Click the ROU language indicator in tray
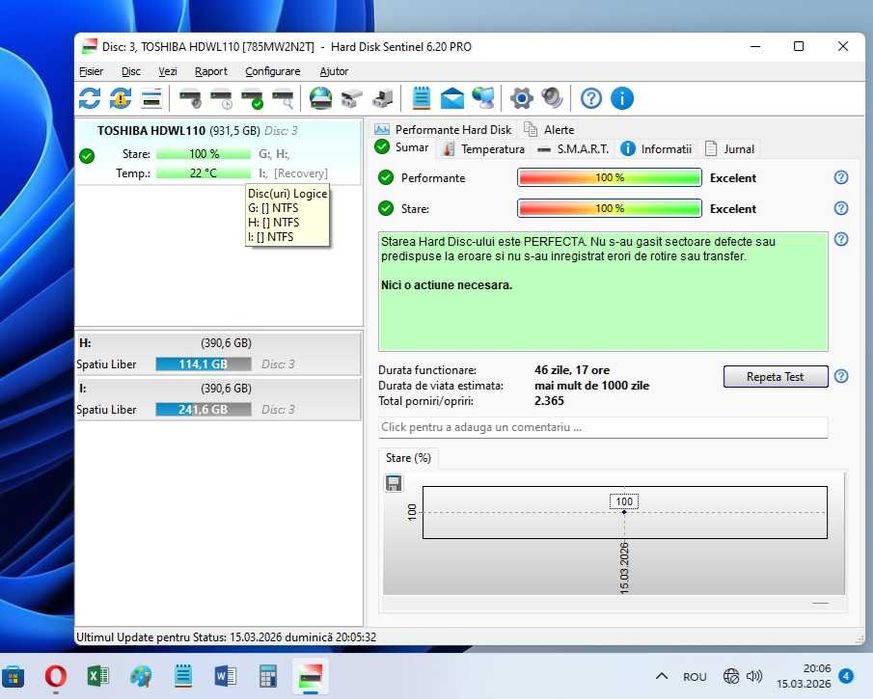 click(695, 677)
